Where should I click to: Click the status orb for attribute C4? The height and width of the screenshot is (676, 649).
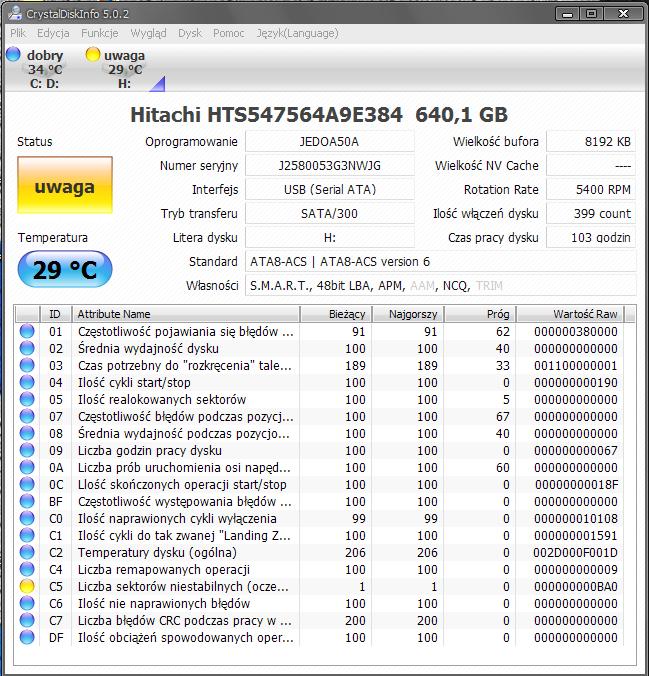coord(27,569)
